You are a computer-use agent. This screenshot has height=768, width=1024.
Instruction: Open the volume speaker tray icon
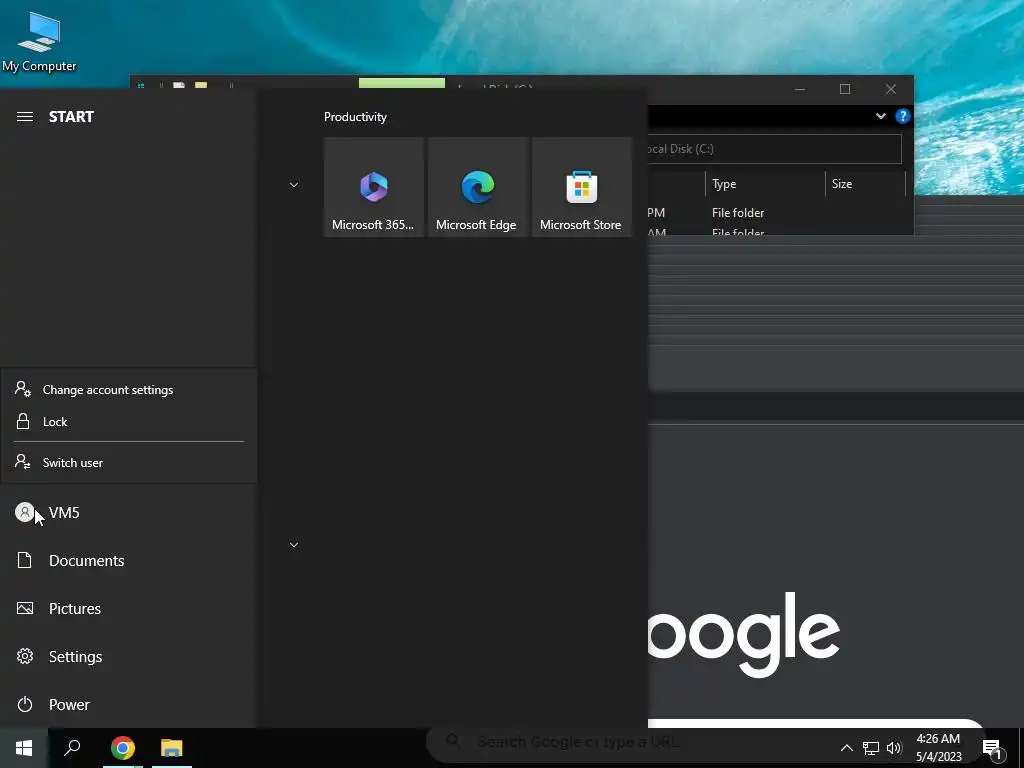pyautogui.click(x=894, y=748)
